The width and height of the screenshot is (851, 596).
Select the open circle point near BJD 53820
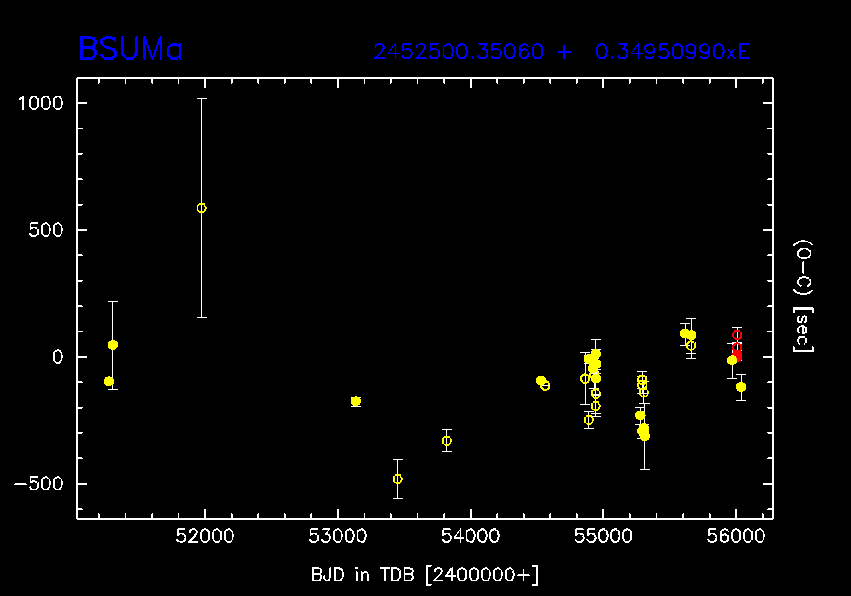[447, 441]
